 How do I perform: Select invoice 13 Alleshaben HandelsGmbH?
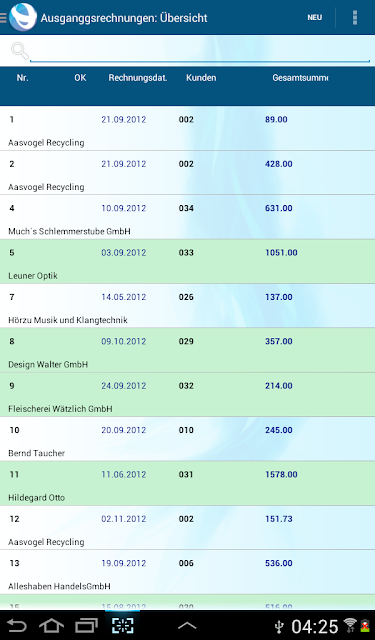click(187, 572)
